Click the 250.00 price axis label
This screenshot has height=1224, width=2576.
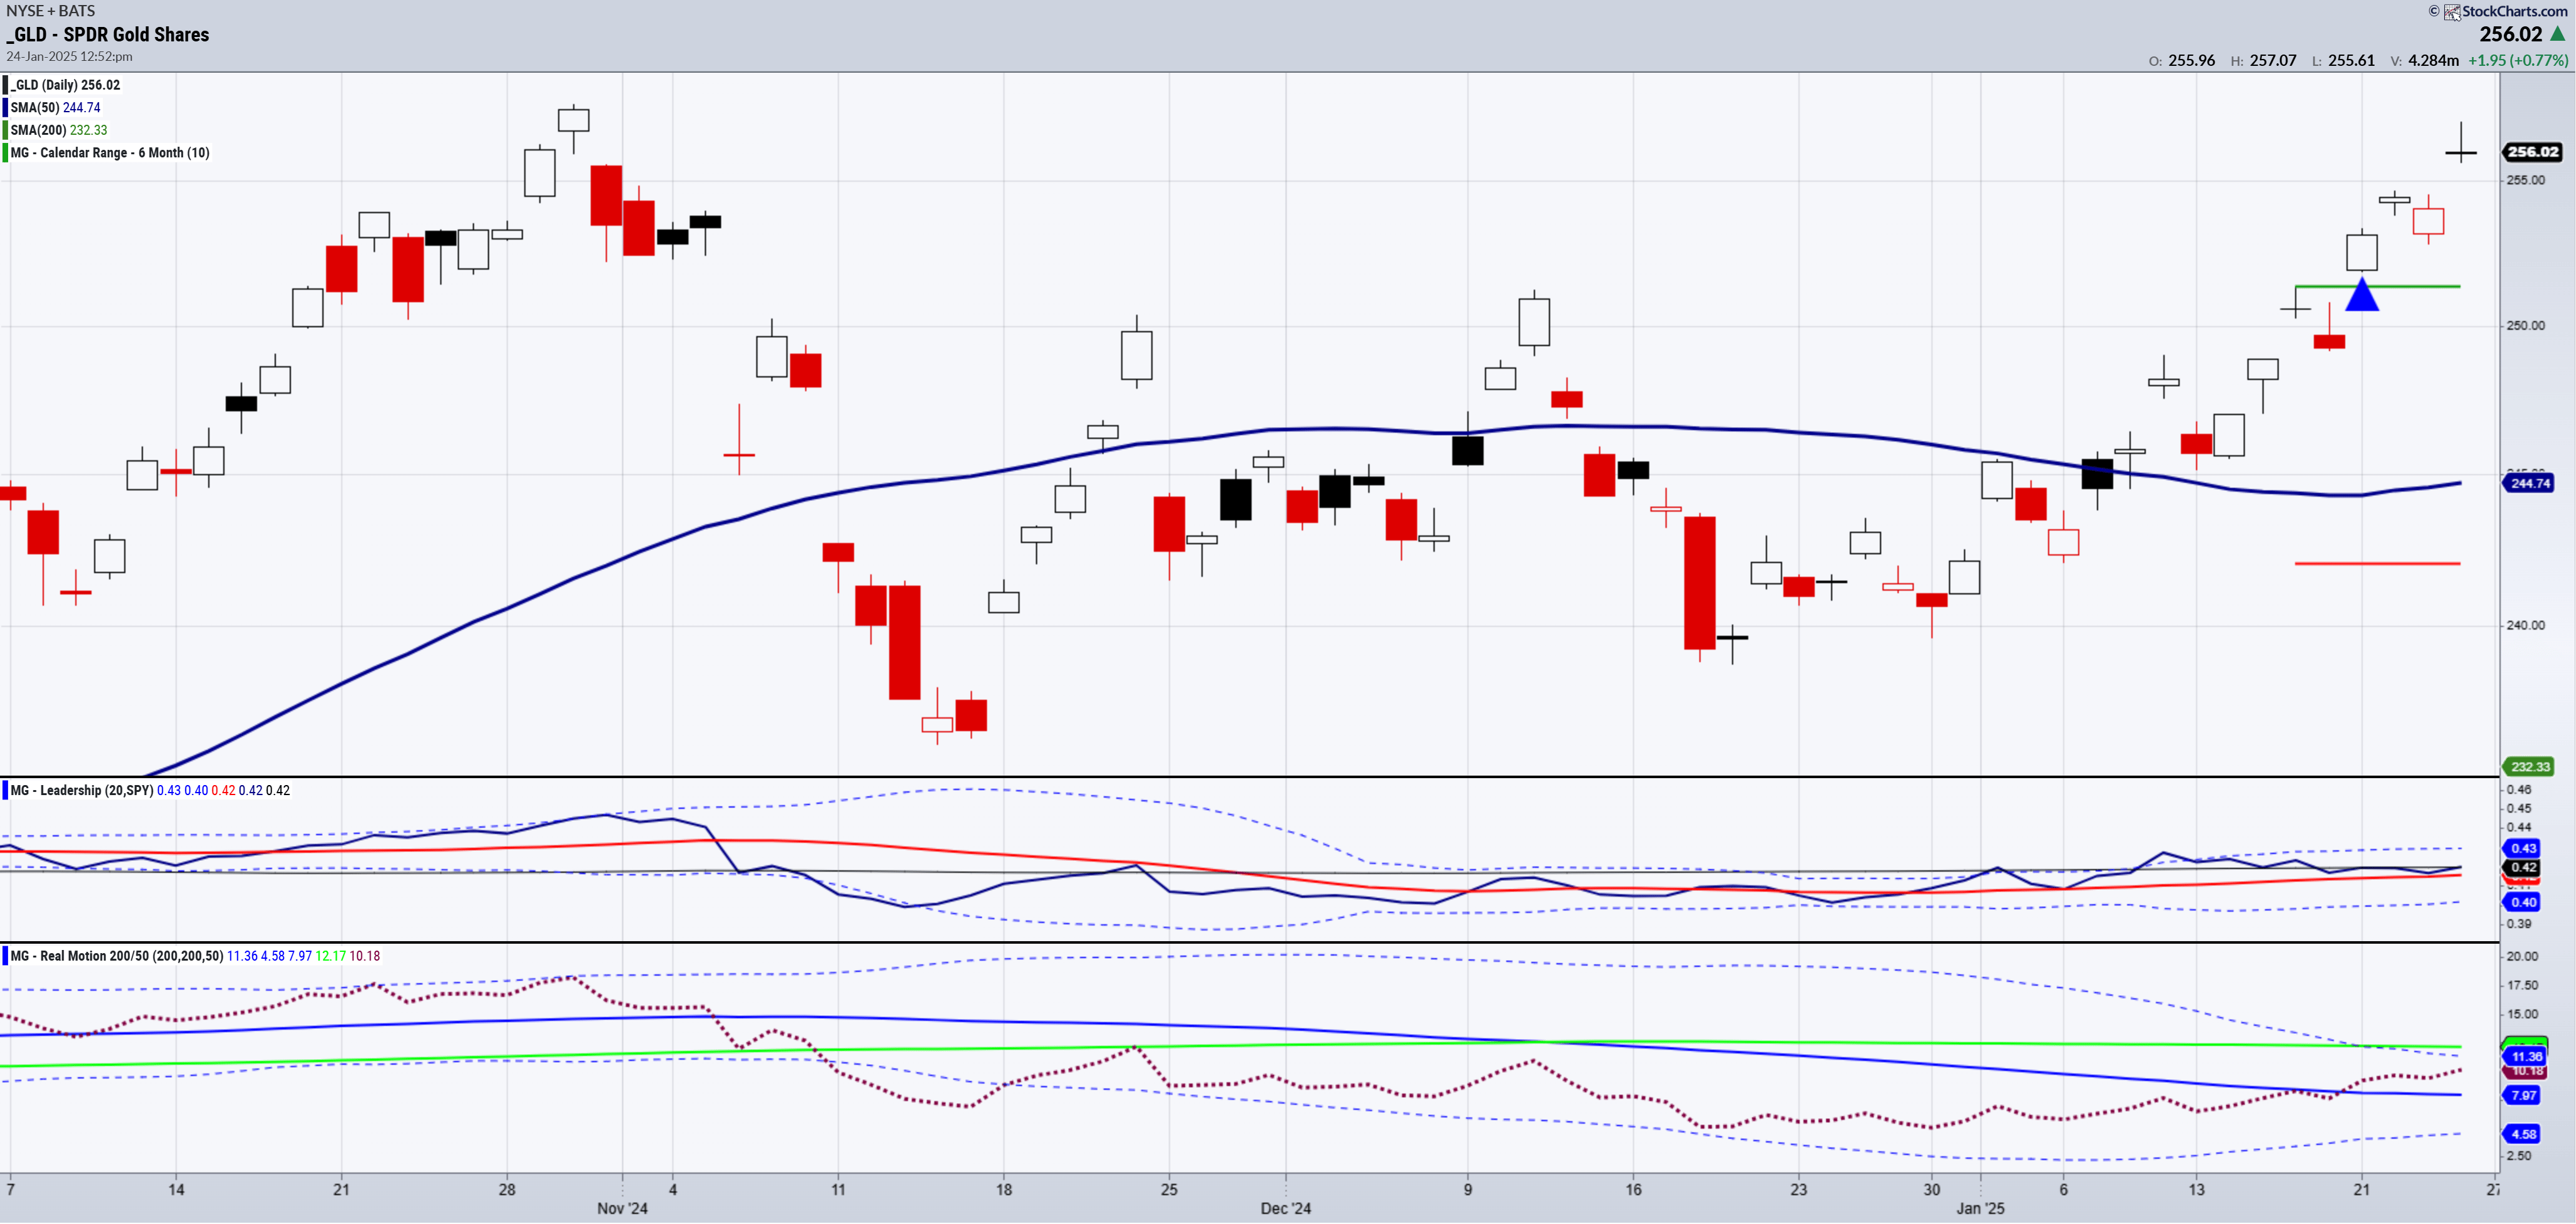[2525, 325]
